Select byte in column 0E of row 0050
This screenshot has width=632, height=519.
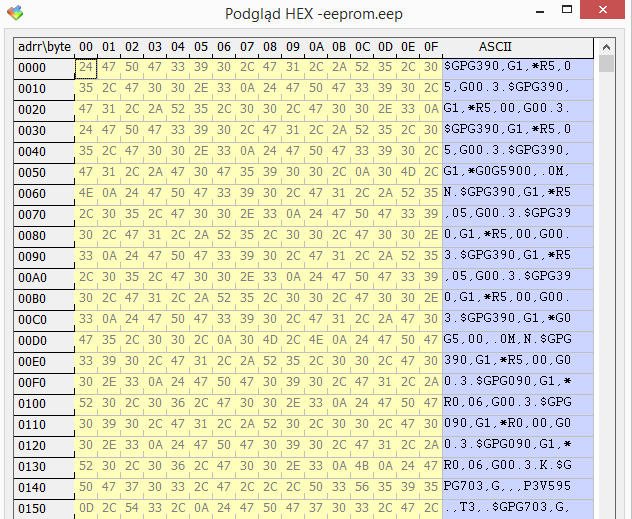(x=408, y=171)
